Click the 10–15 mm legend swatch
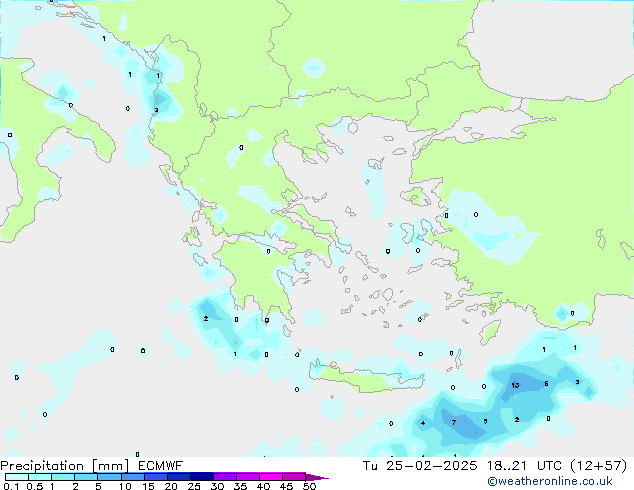This screenshot has width=634, height=490. [x=133, y=477]
